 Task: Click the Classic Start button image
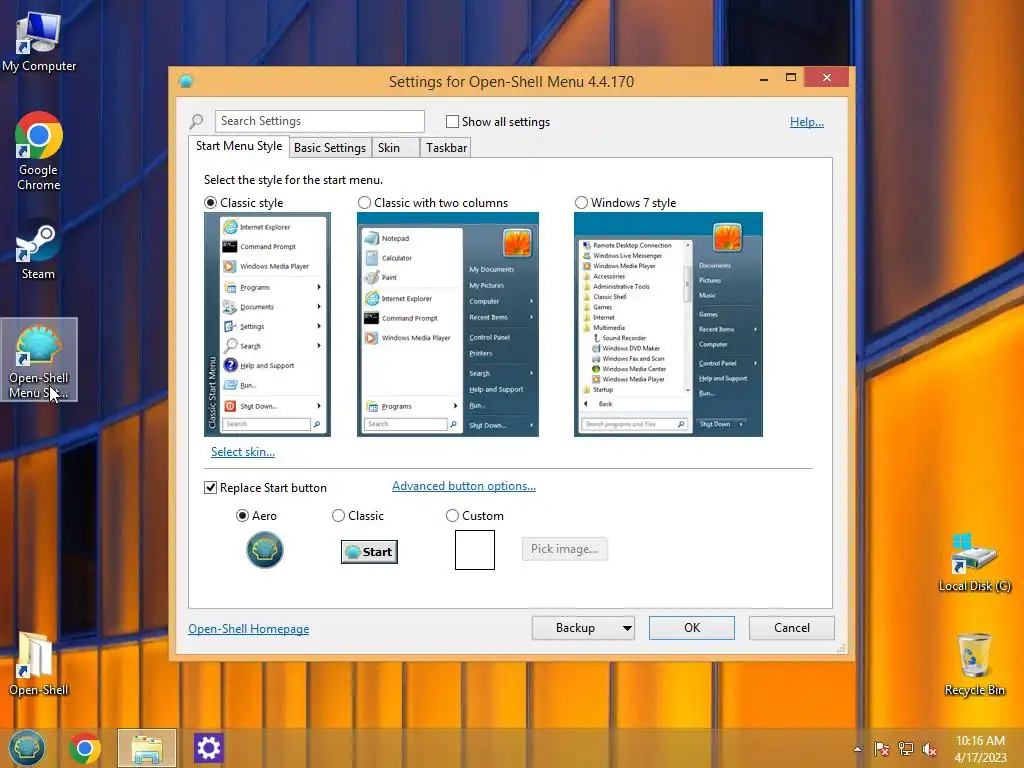point(369,552)
